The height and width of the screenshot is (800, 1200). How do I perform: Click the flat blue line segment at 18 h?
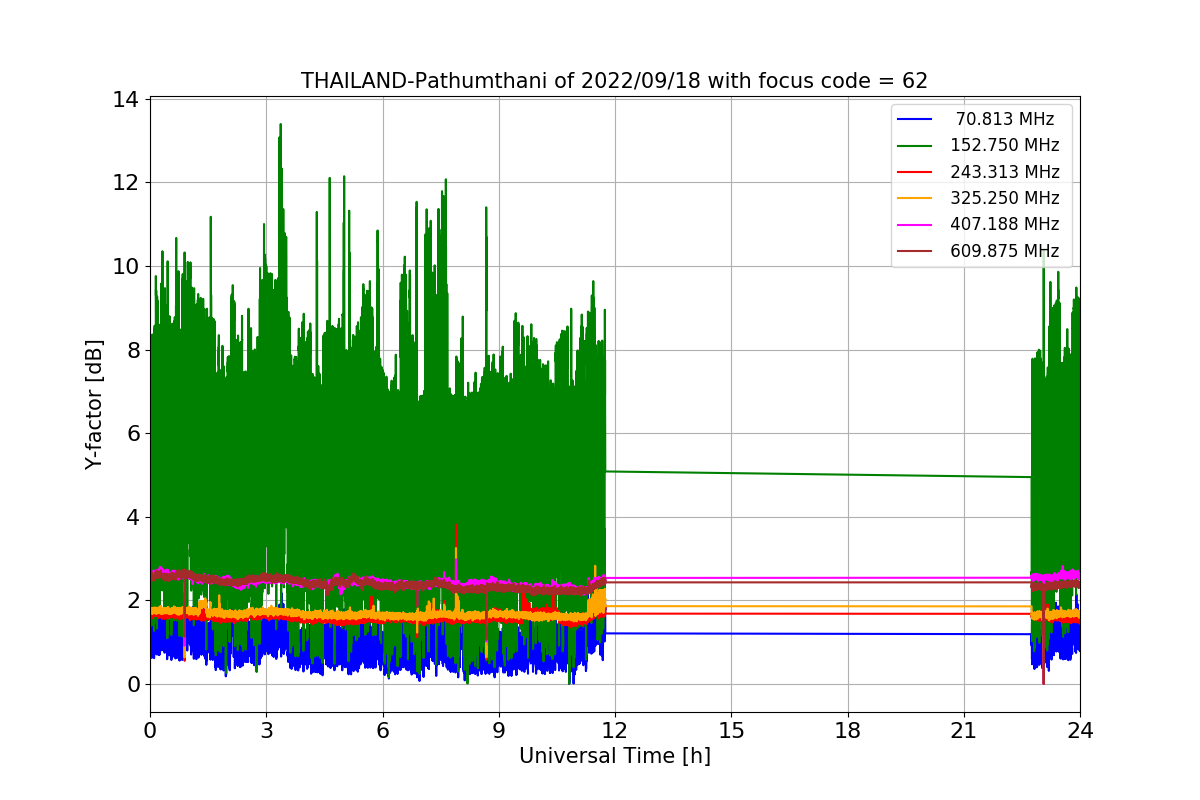[848, 633]
